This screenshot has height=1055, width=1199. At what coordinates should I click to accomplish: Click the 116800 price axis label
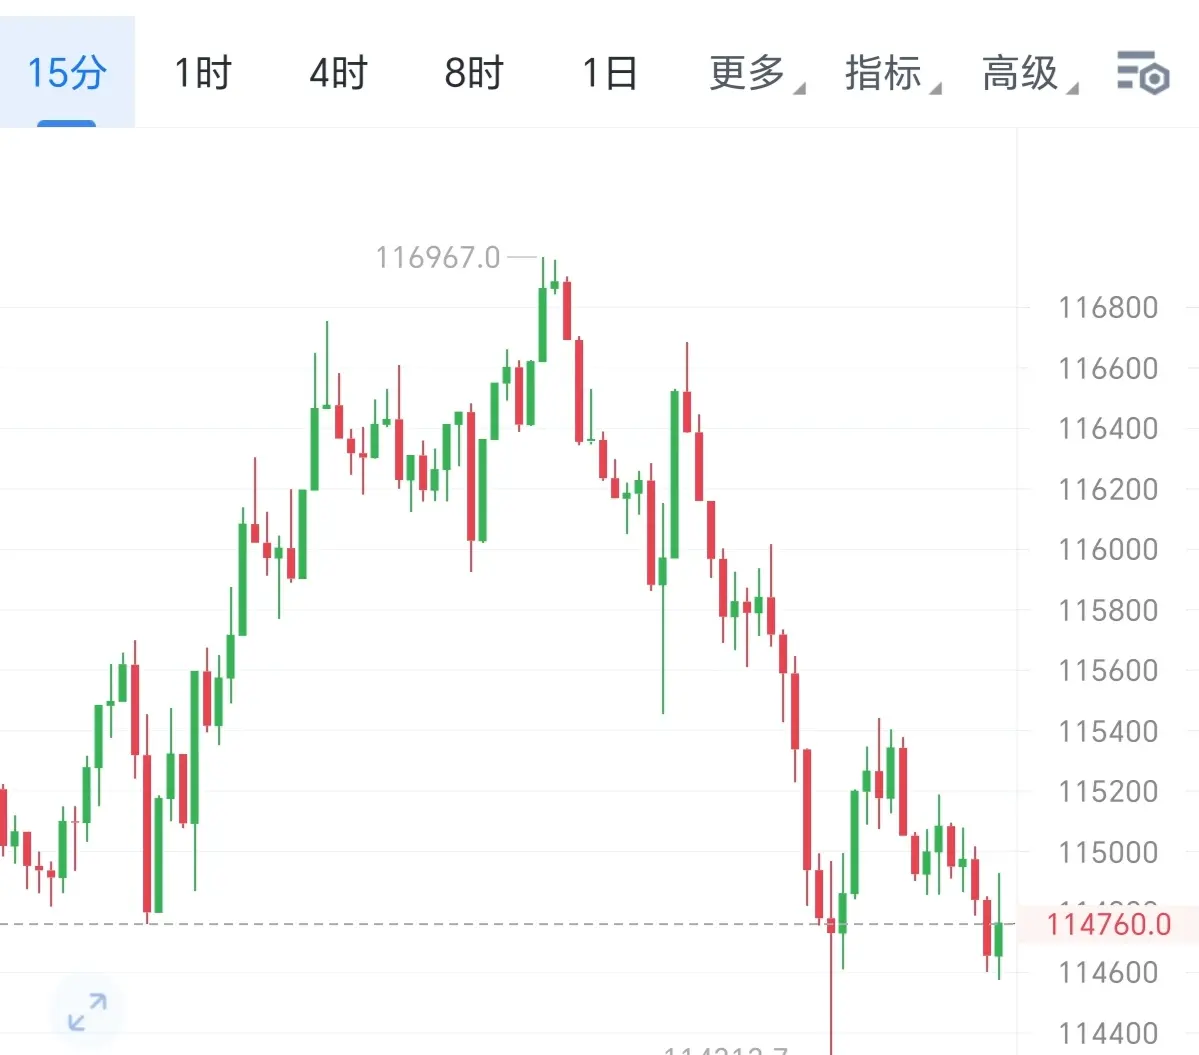(1108, 308)
